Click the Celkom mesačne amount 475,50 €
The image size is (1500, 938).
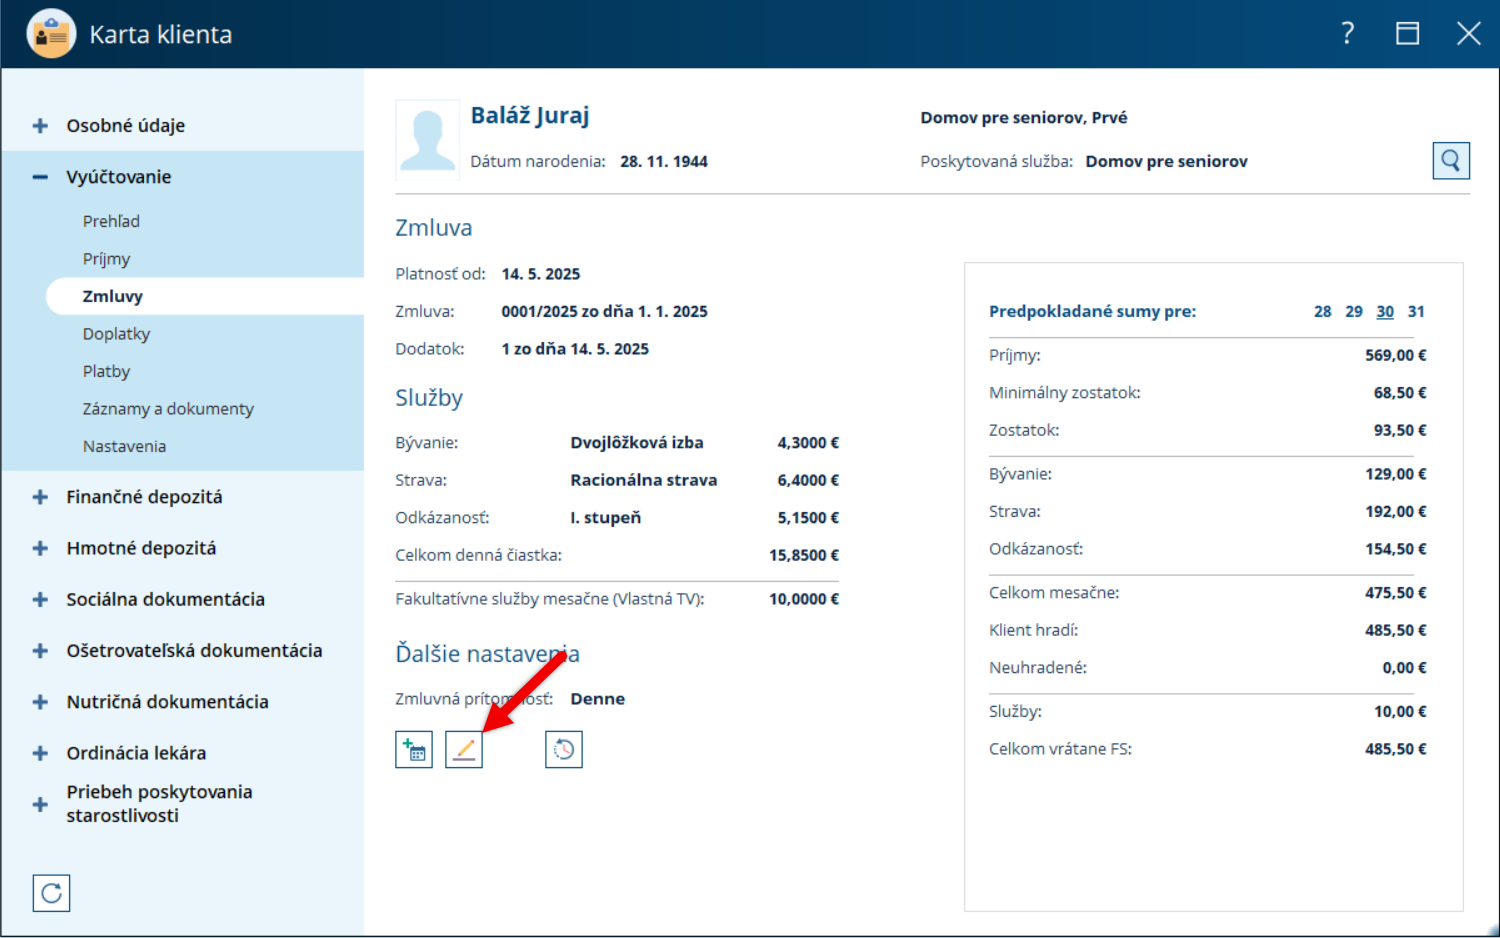click(1396, 593)
